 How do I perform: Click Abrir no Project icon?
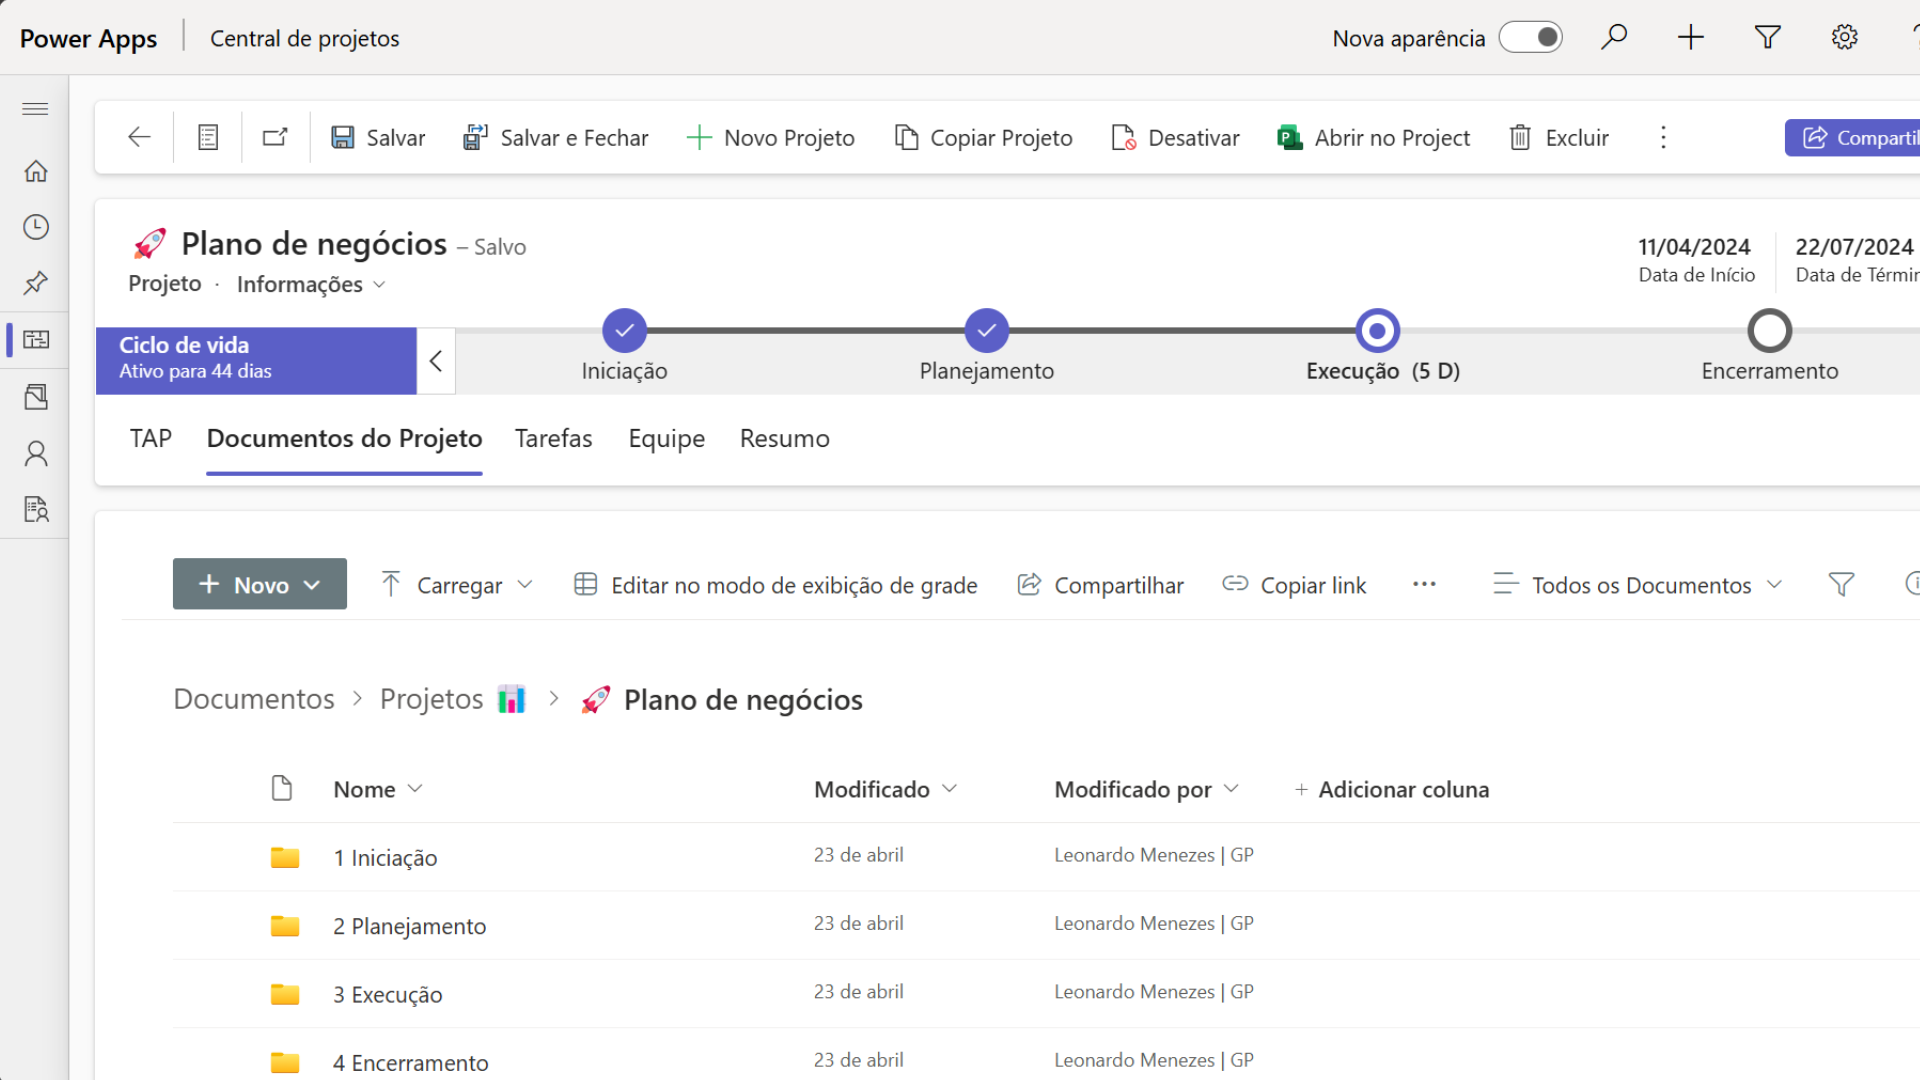point(1290,137)
